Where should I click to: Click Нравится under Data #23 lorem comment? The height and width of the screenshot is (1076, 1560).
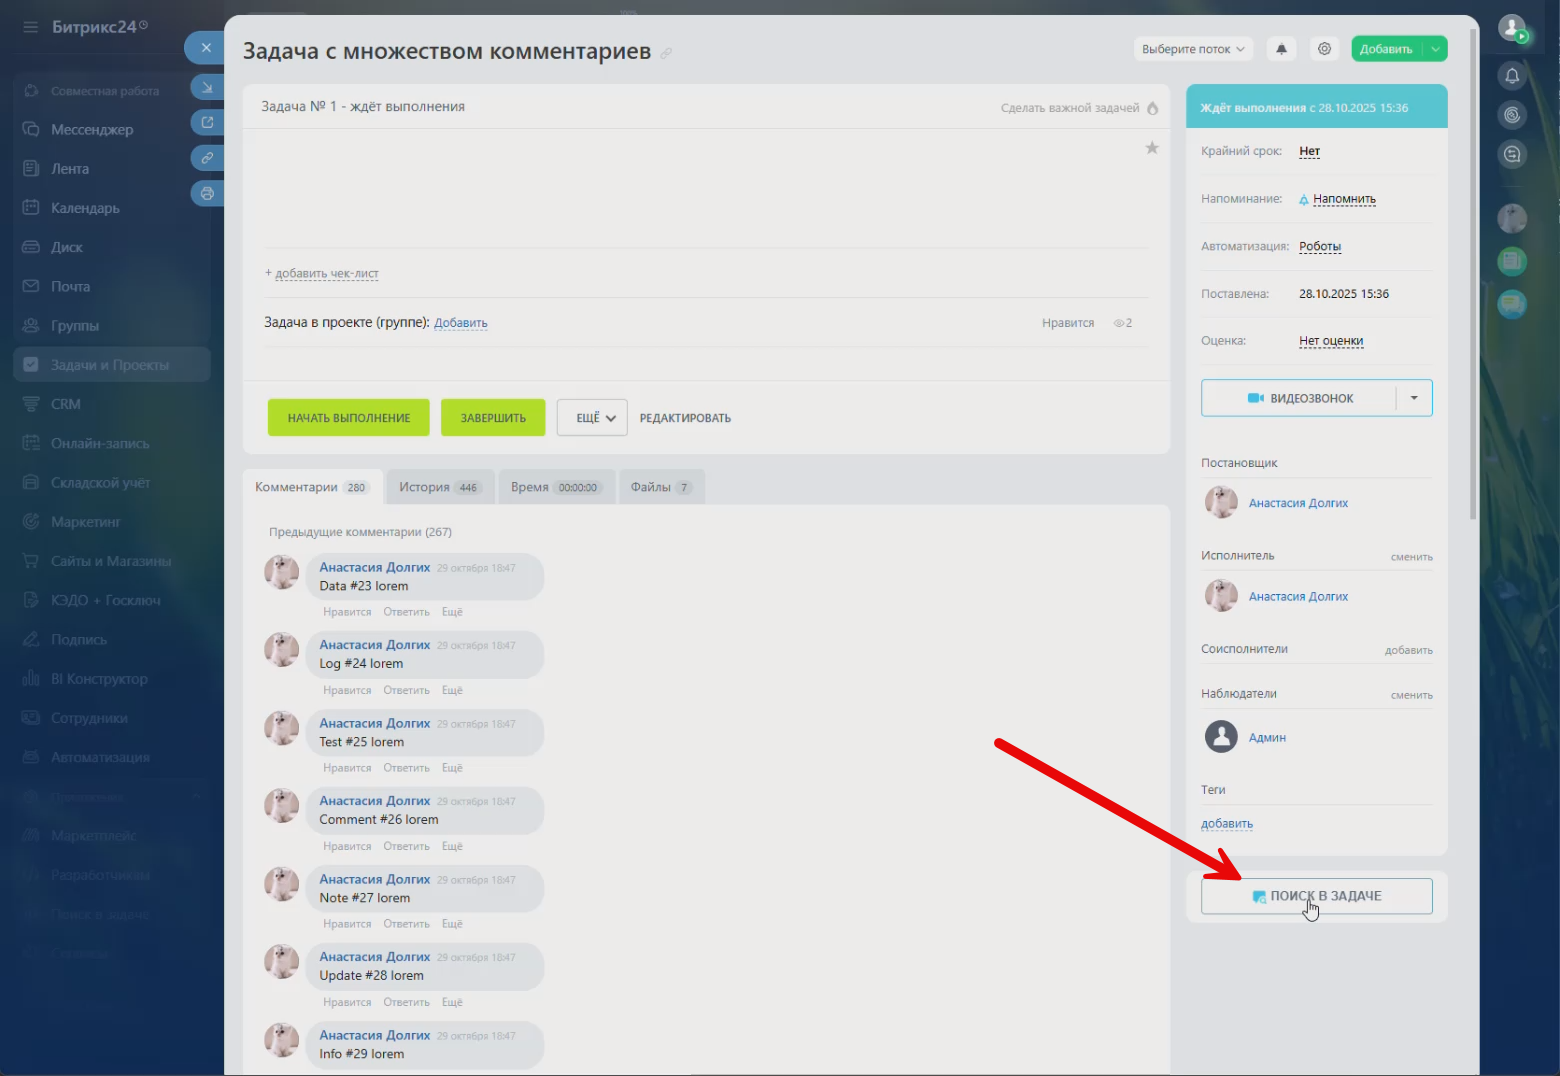[x=347, y=612]
